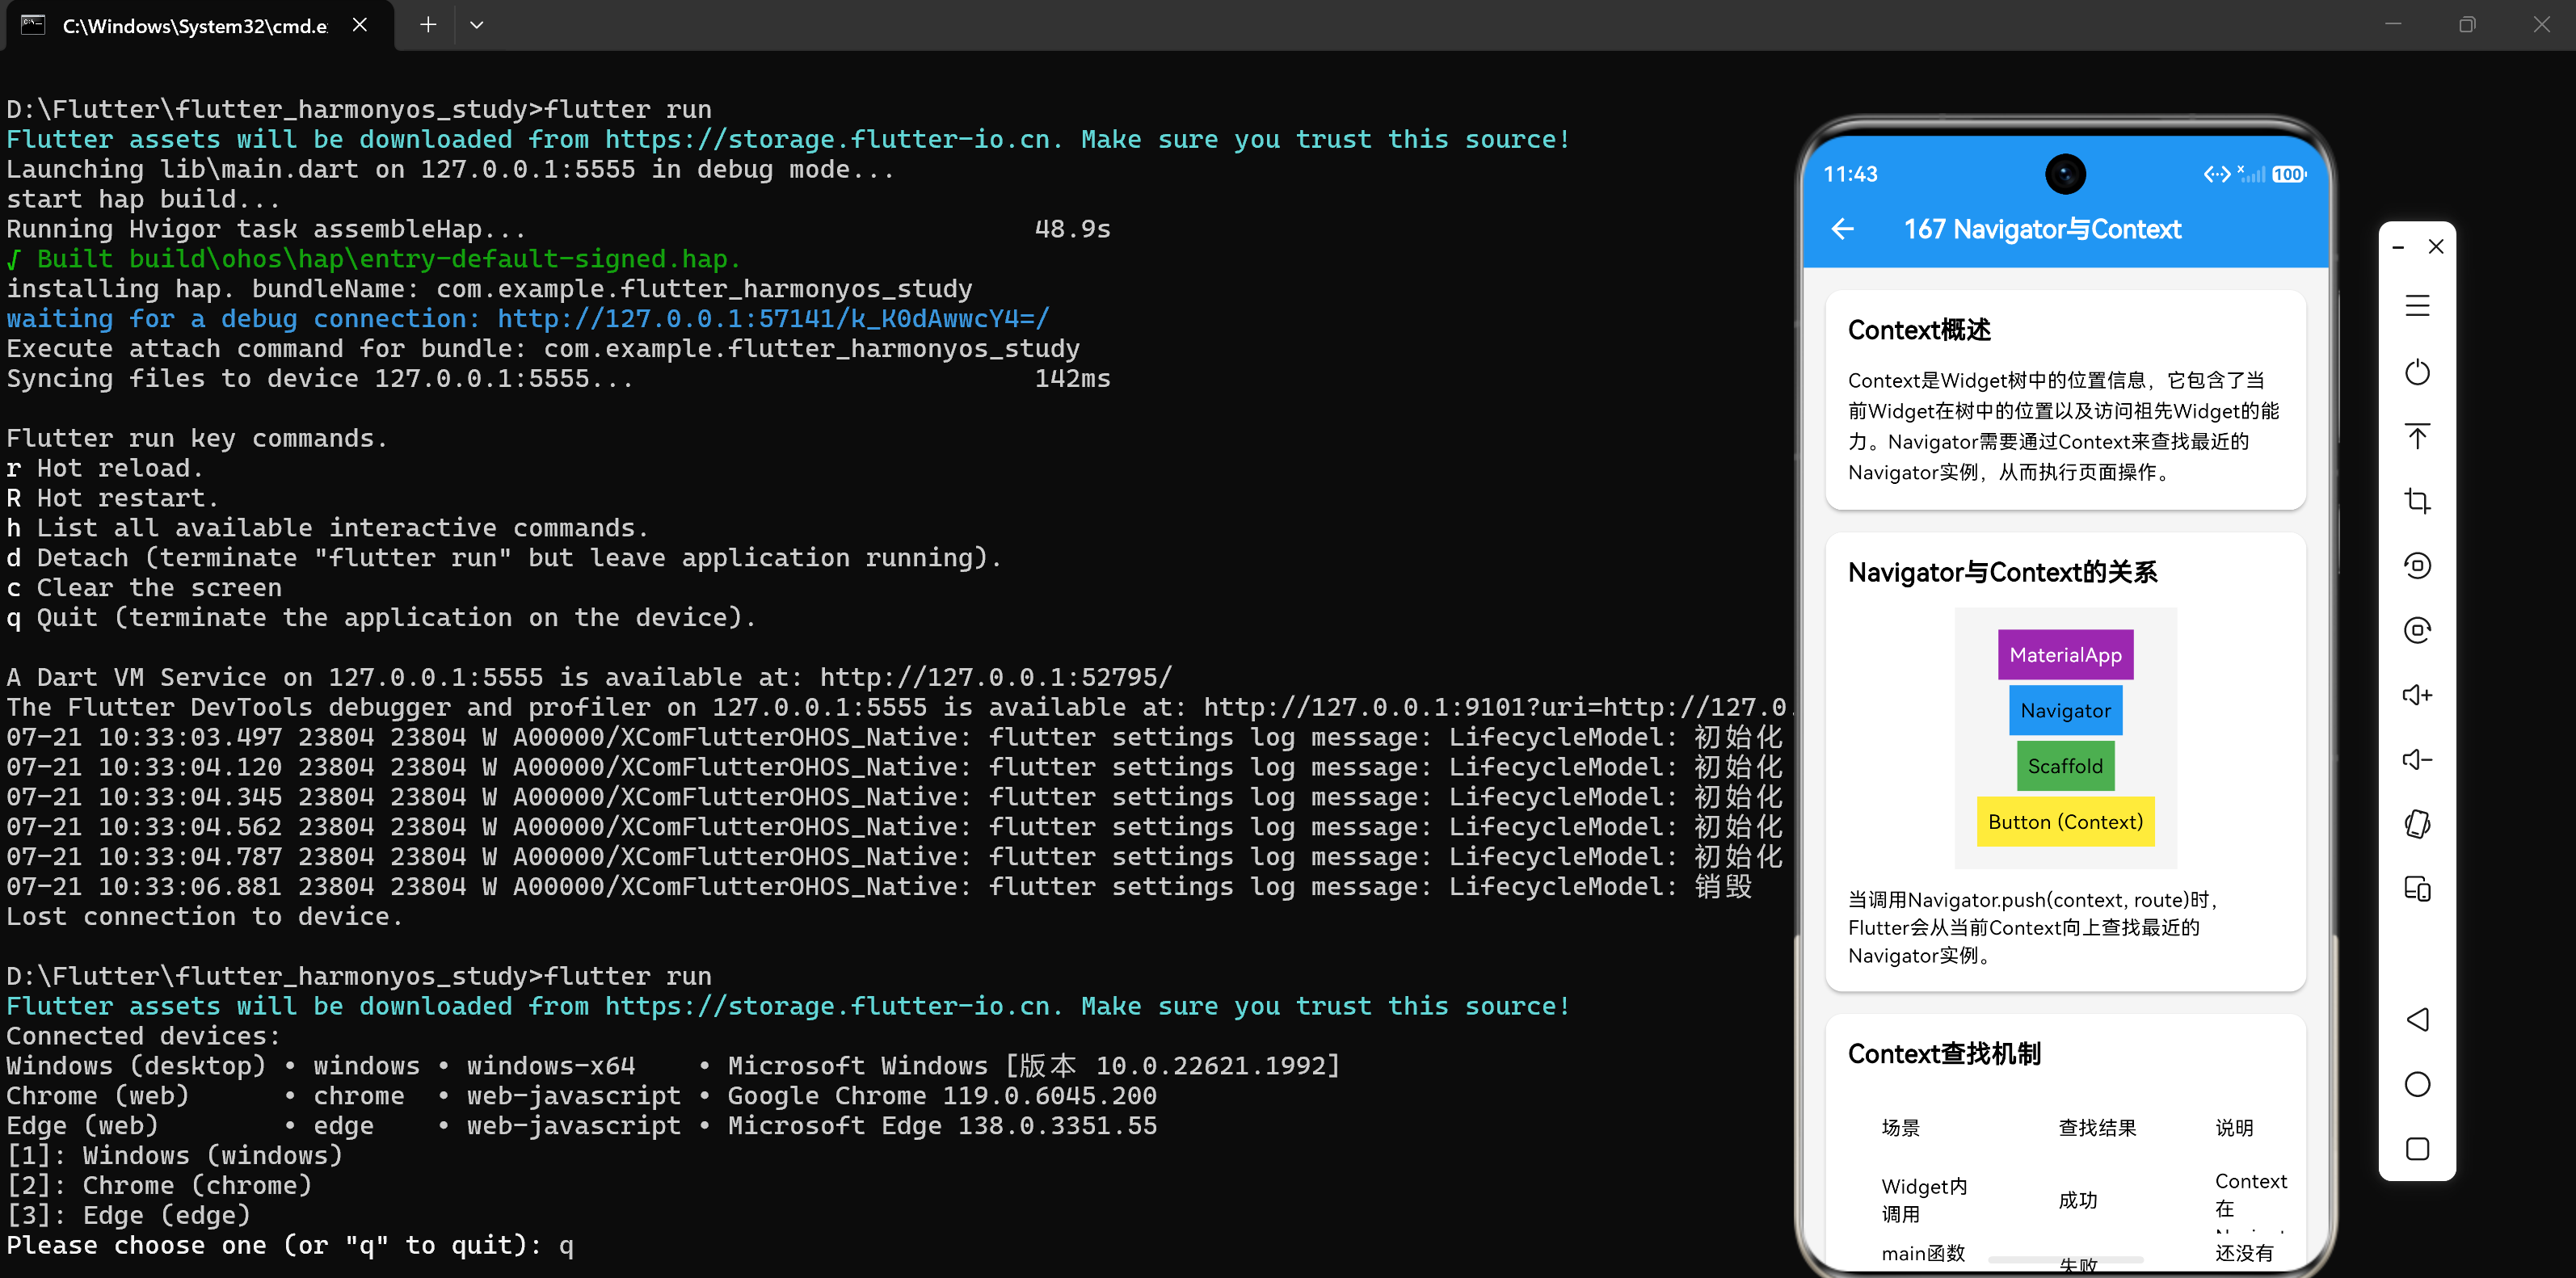The width and height of the screenshot is (2576, 1278).
Task: Tap the emulator square Recents navigation button
Action: (x=2417, y=1149)
